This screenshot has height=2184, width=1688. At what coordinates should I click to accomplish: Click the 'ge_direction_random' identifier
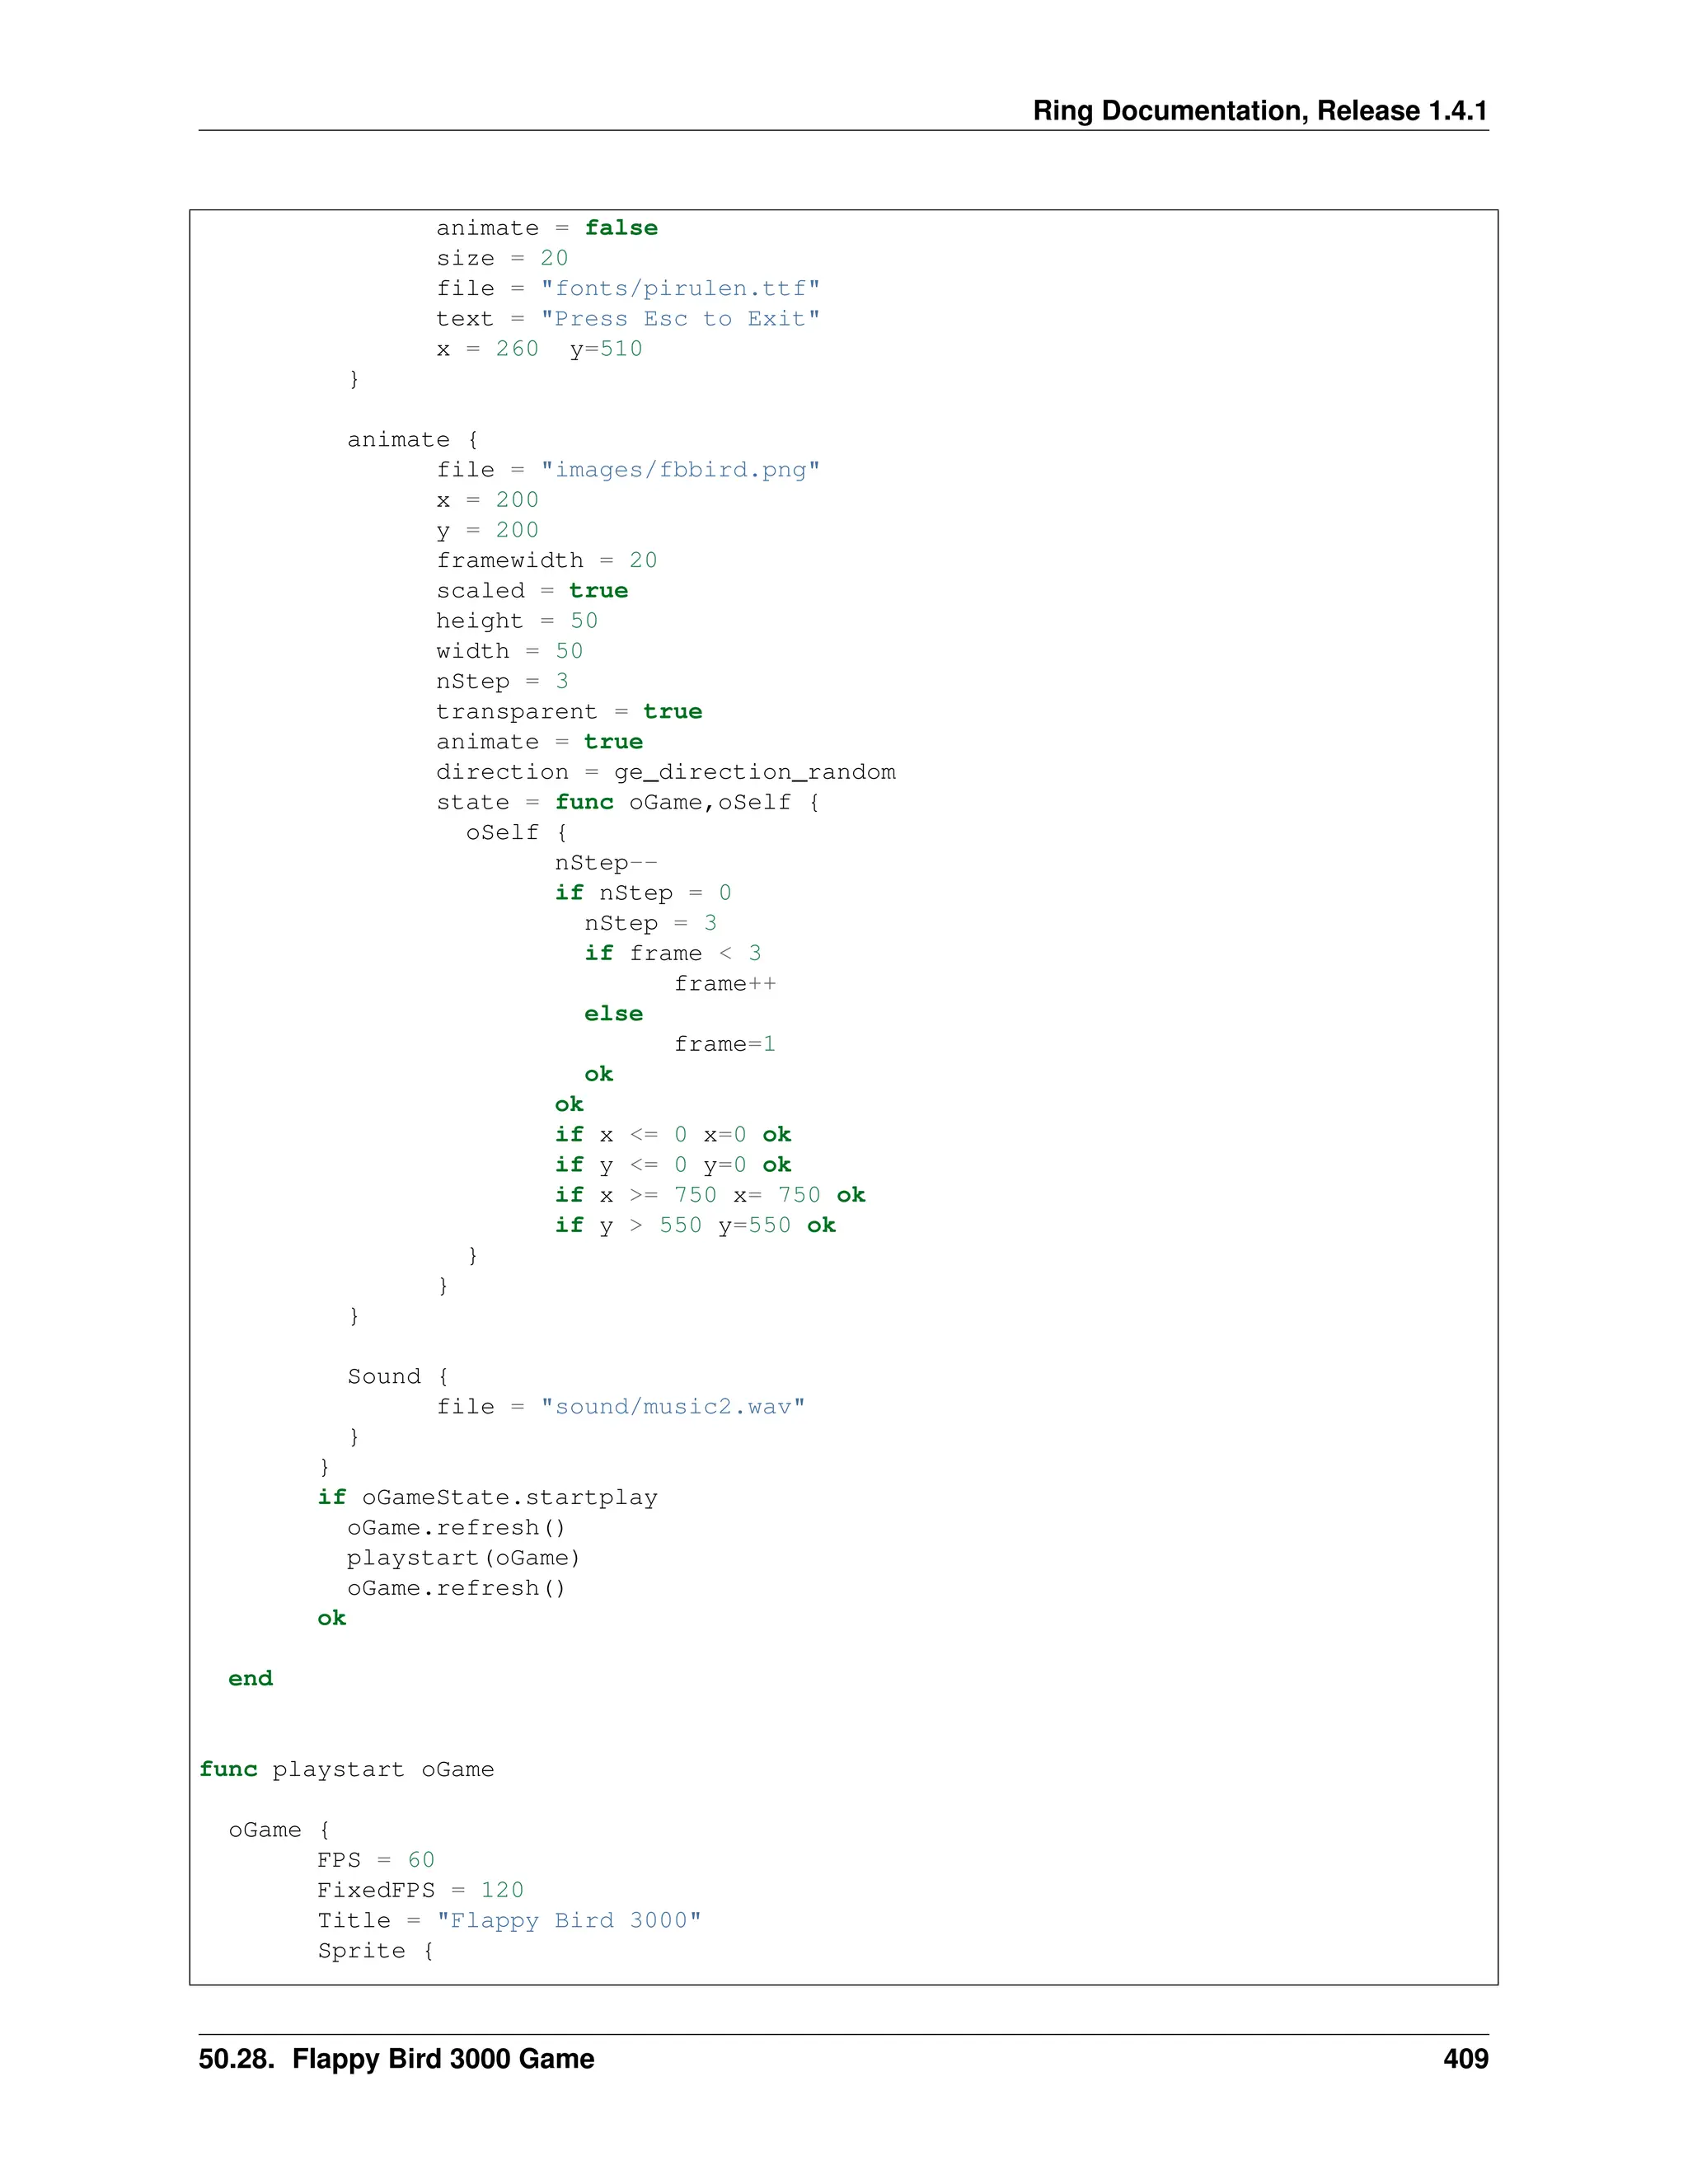(x=754, y=772)
